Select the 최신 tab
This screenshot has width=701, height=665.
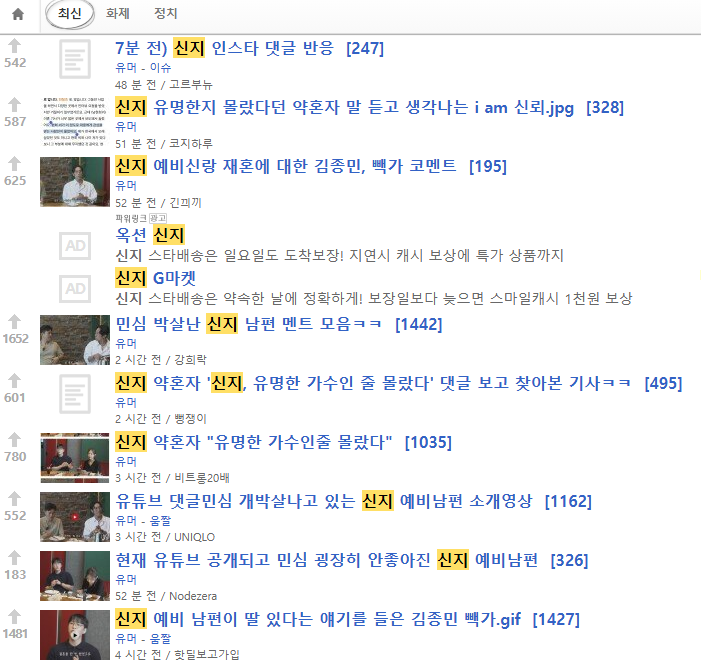pos(70,14)
